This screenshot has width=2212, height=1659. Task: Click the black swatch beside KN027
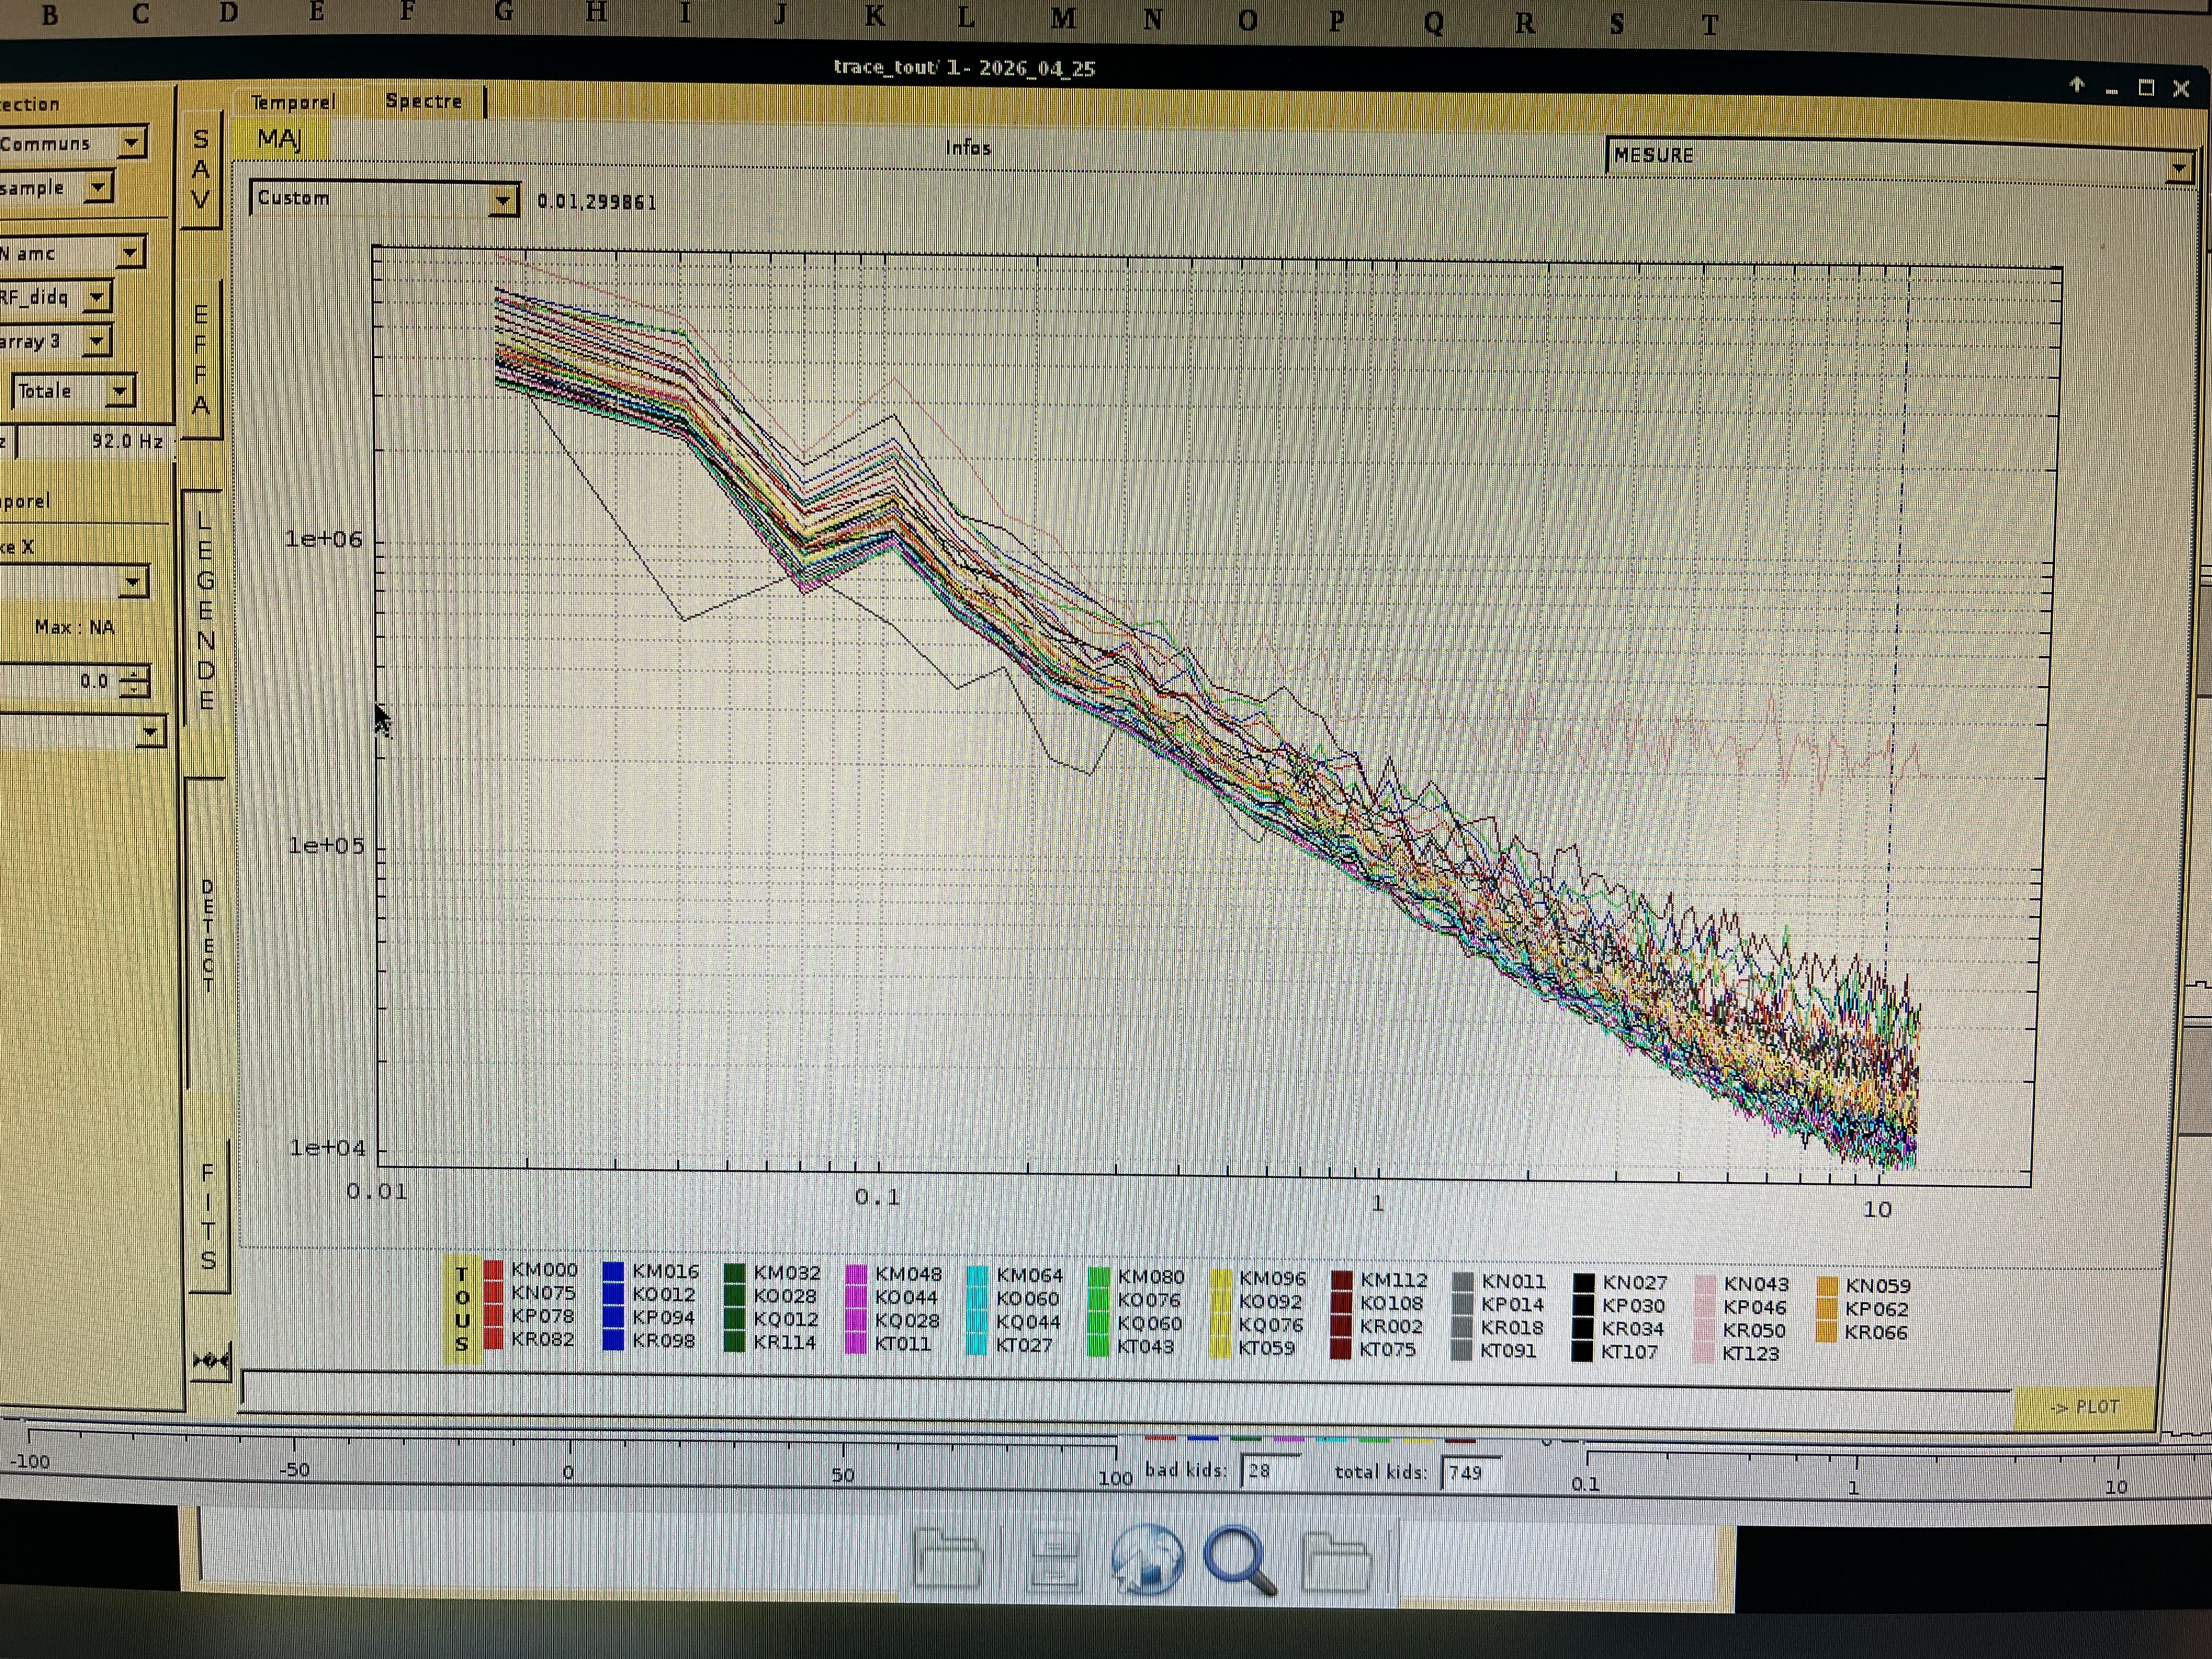[x=1583, y=1284]
